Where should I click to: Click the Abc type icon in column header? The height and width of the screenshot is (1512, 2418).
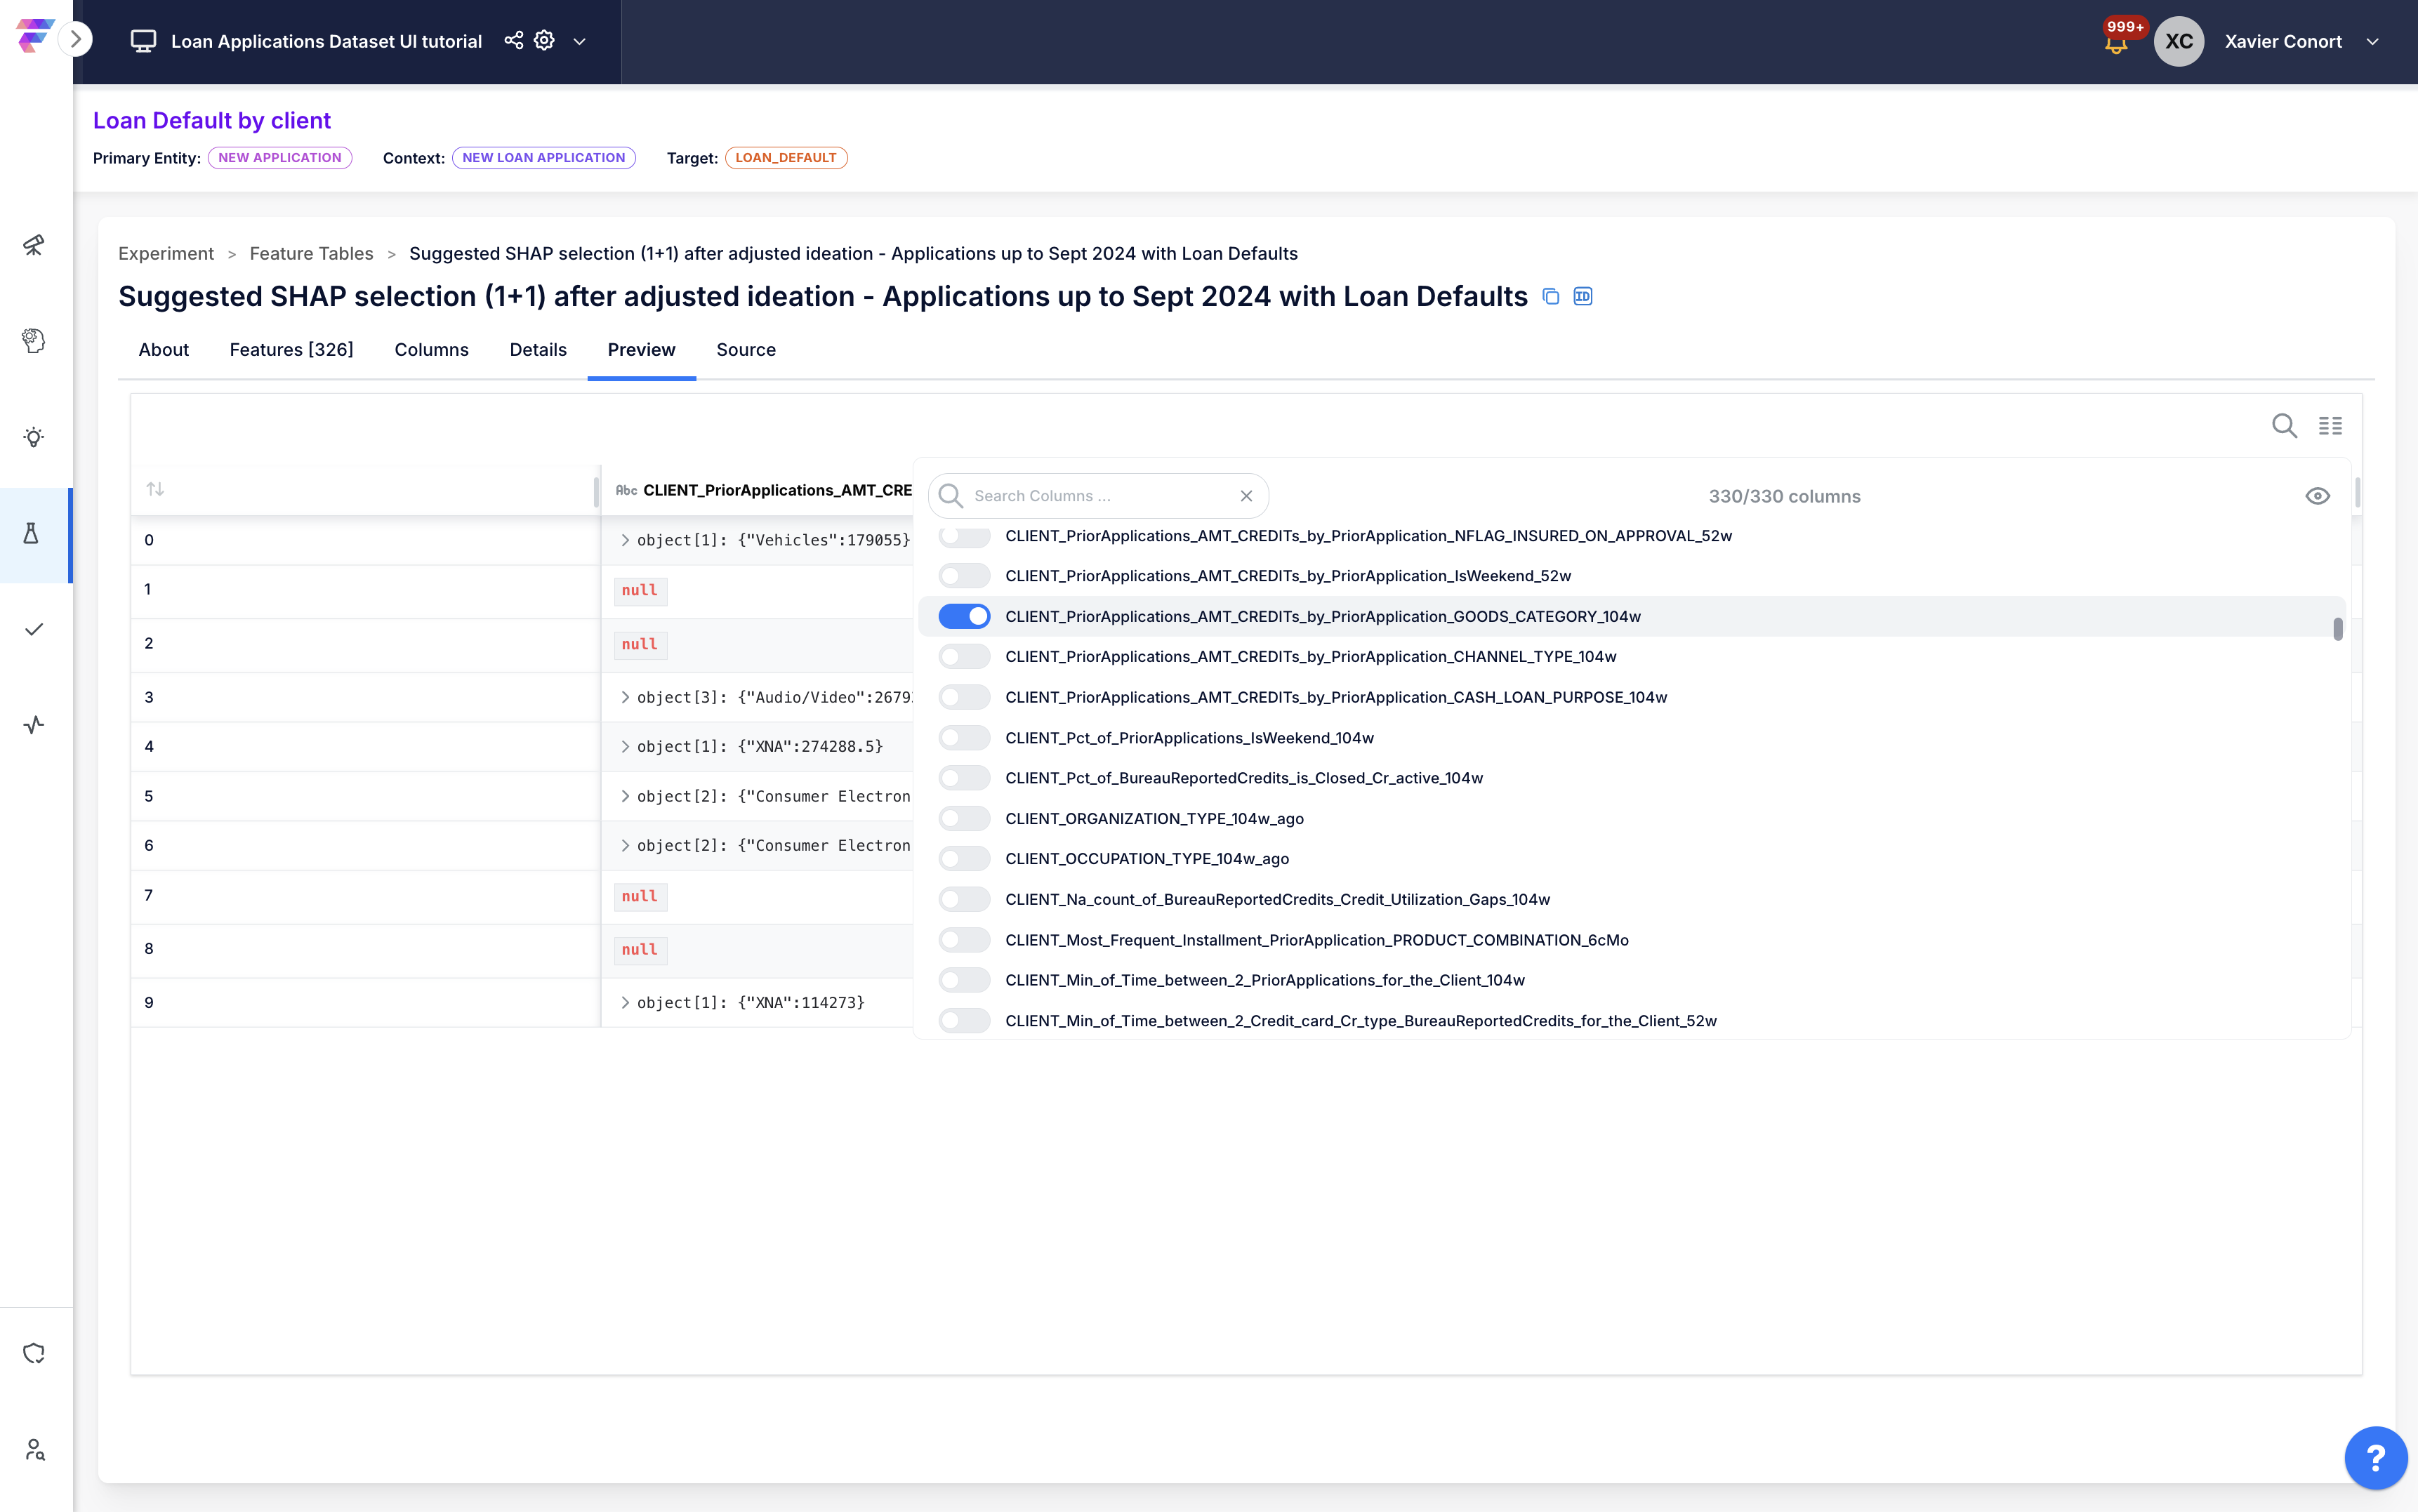(626, 490)
